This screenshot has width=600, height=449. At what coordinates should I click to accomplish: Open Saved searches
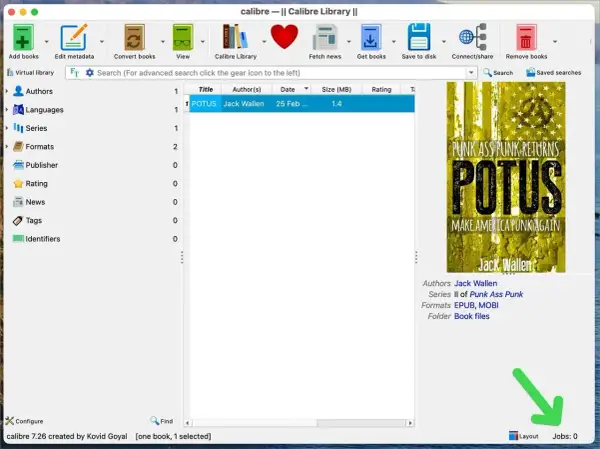[553, 73]
